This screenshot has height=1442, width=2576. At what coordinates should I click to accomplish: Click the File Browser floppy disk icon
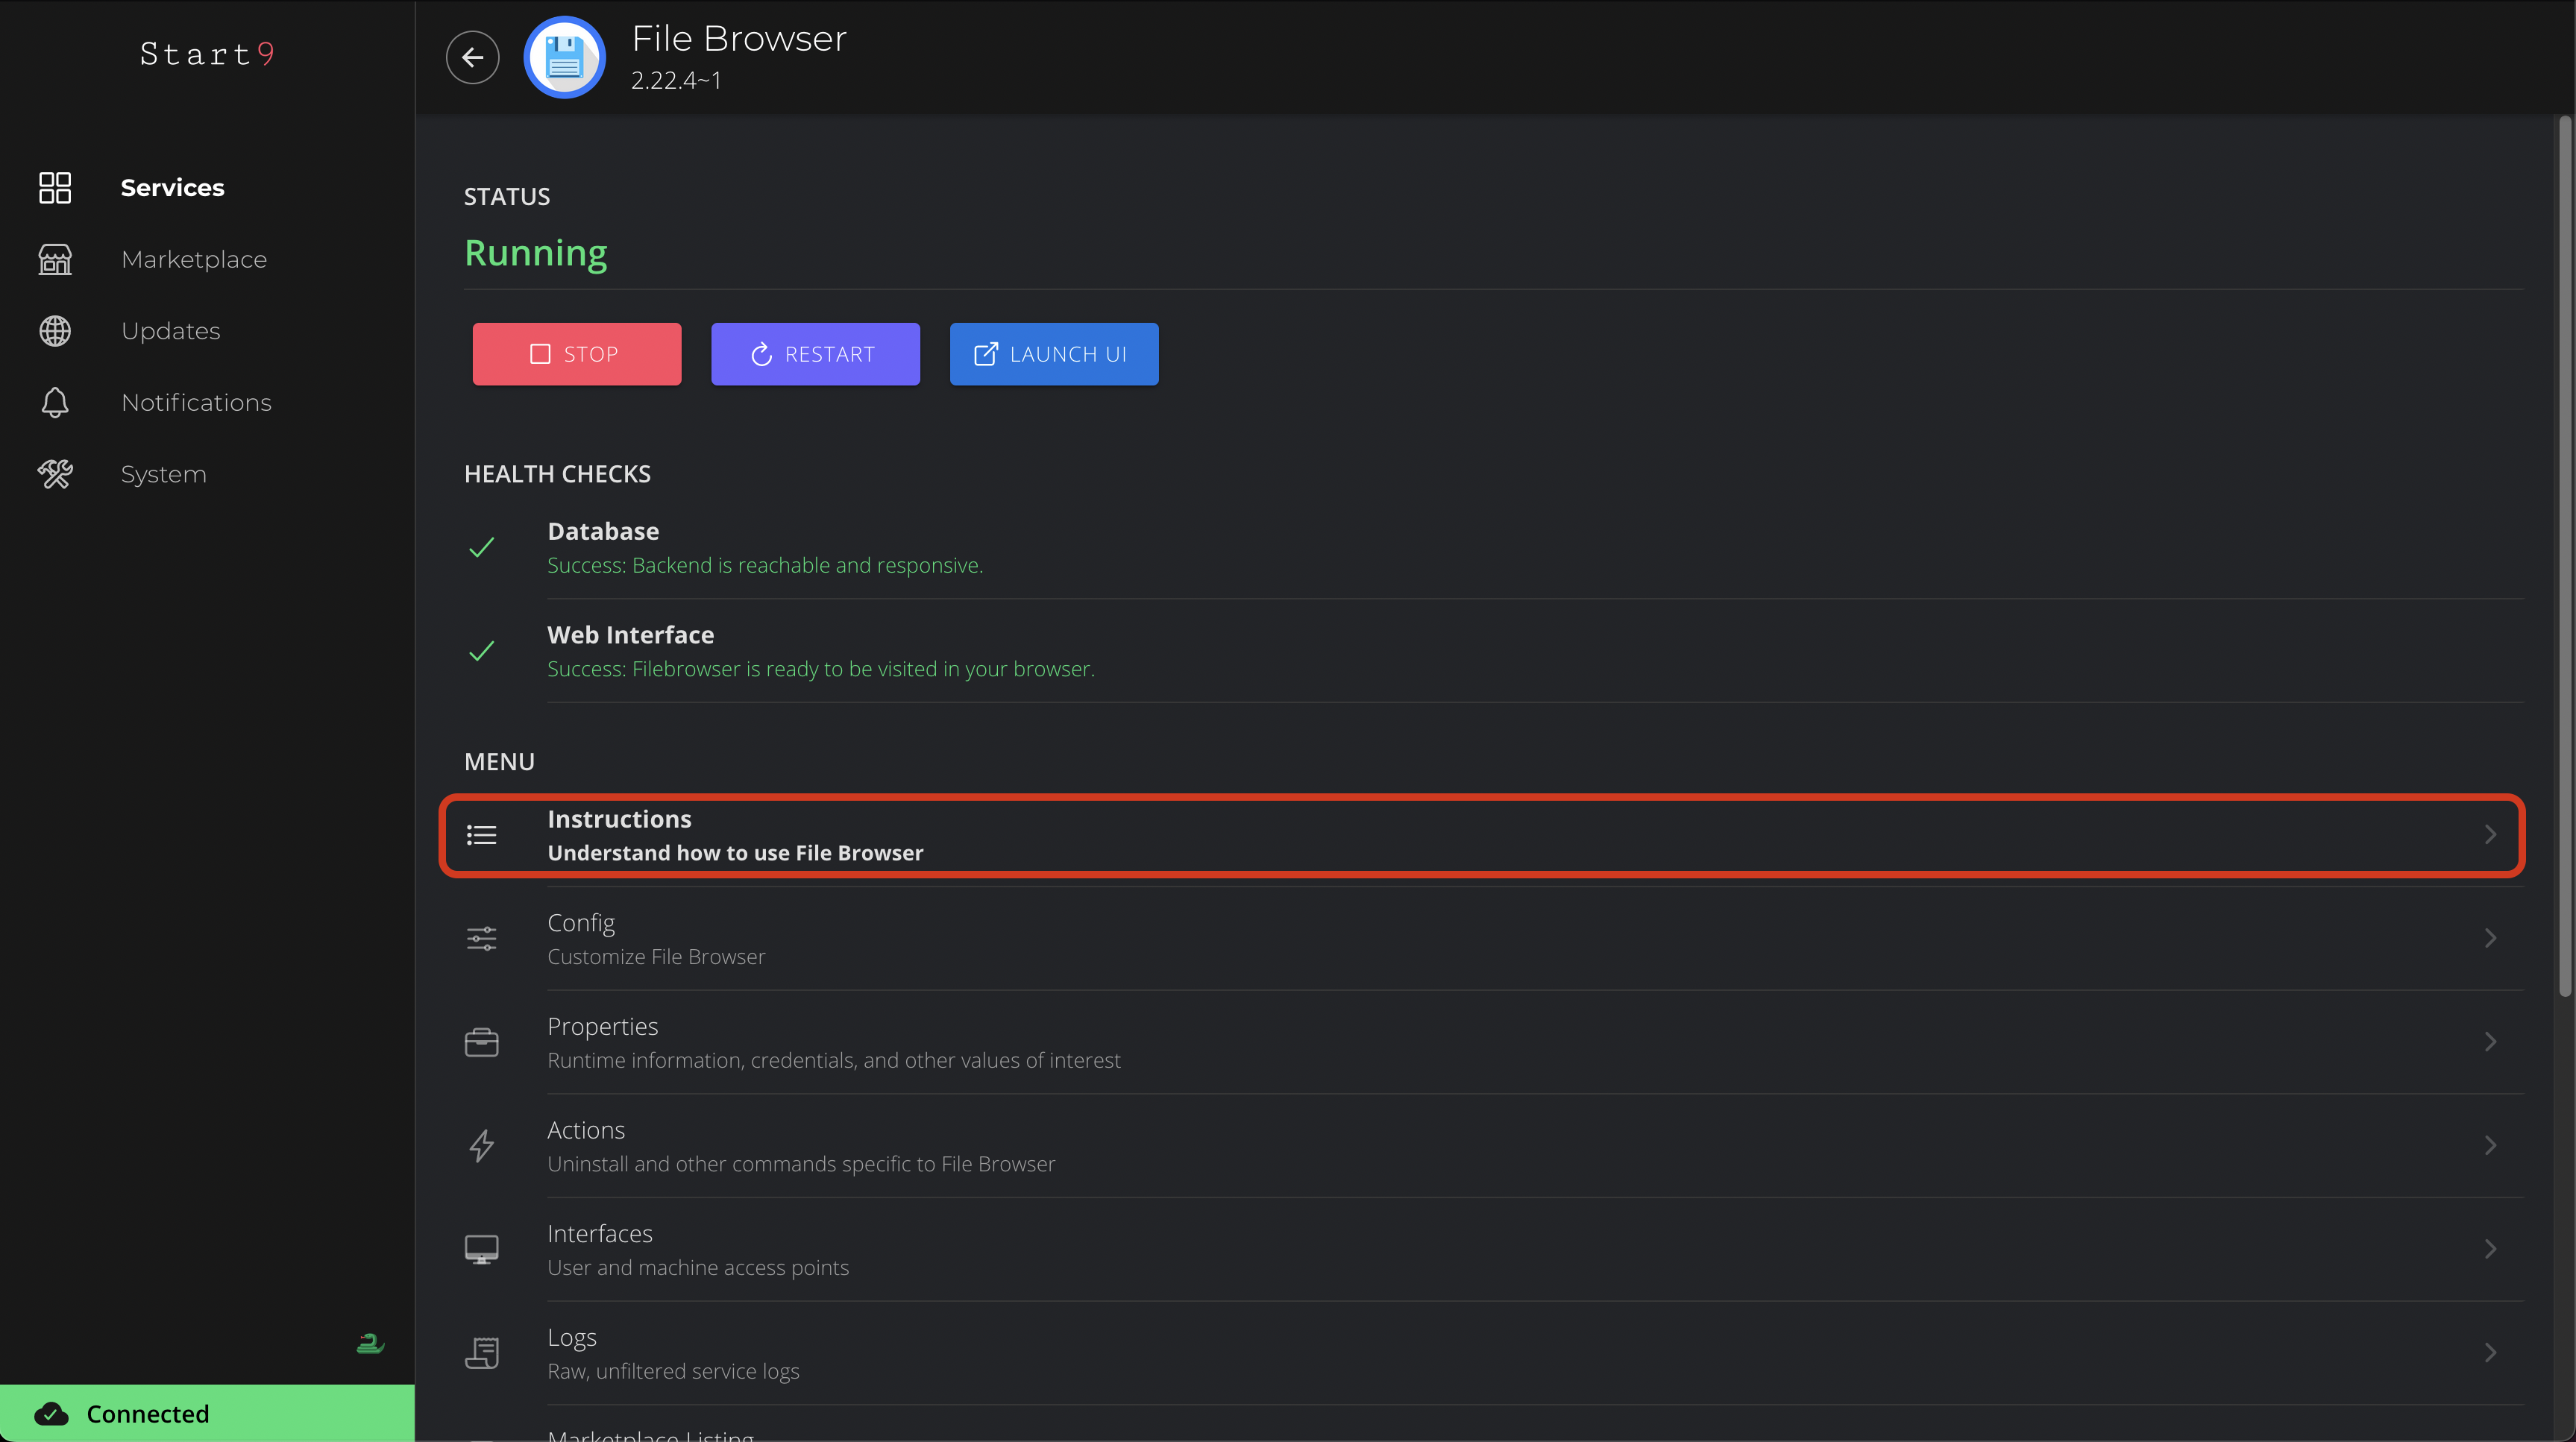(564, 57)
